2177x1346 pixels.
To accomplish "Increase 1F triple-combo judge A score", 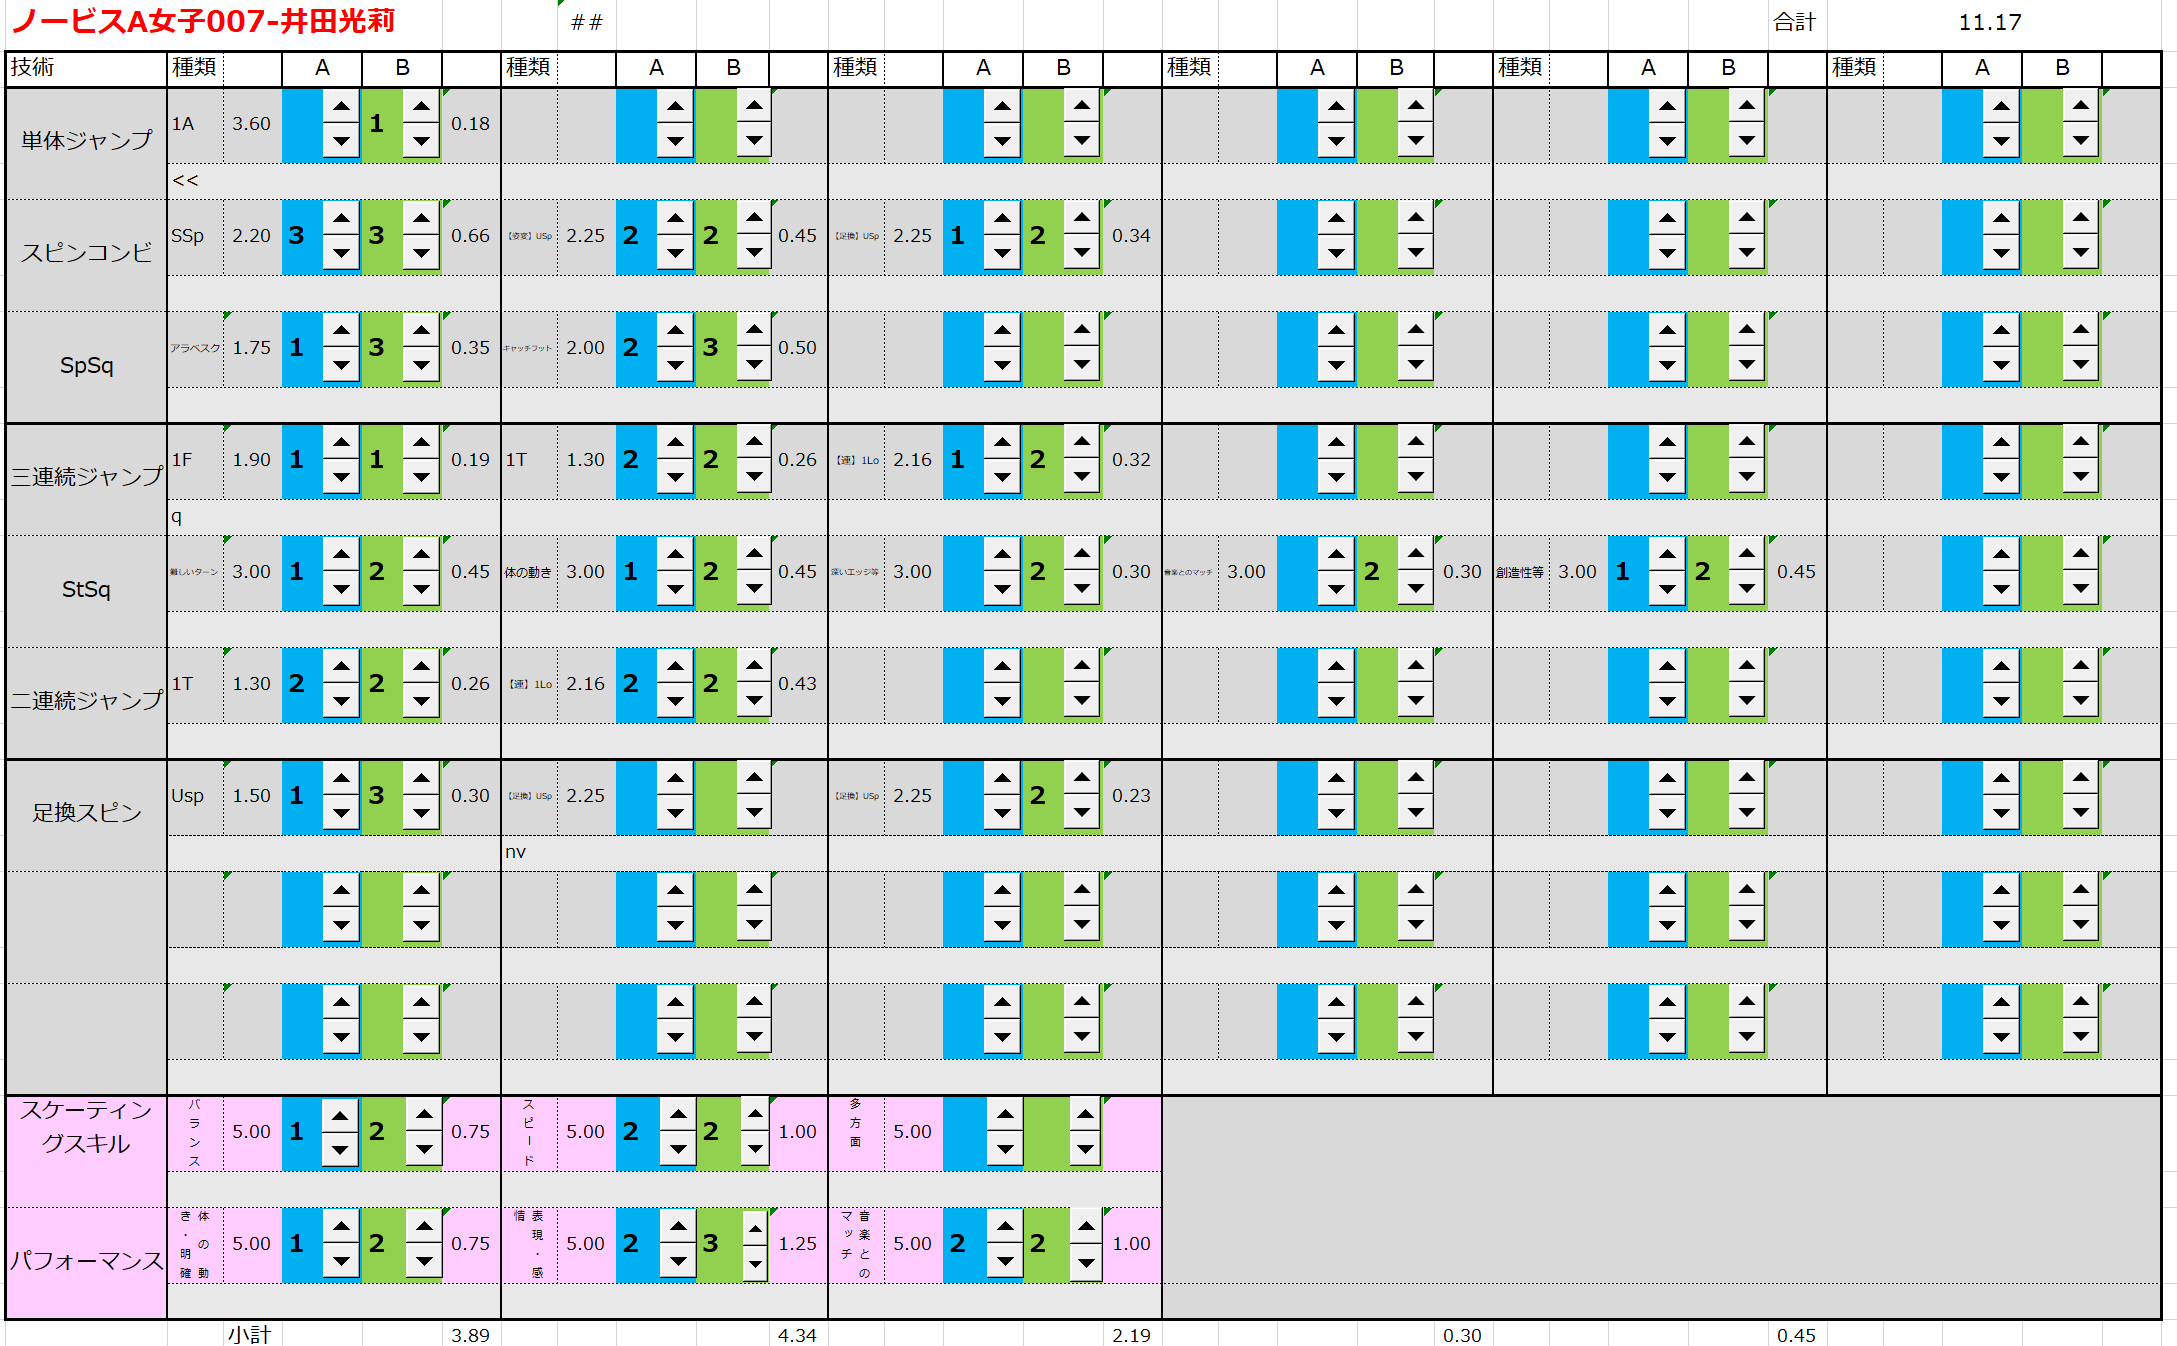I will click(341, 442).
